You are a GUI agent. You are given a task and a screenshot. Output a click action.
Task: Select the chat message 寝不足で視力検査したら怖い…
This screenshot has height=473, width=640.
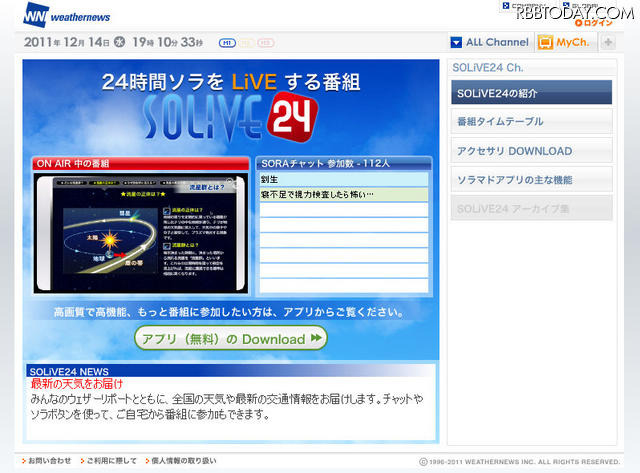(344, 194)
